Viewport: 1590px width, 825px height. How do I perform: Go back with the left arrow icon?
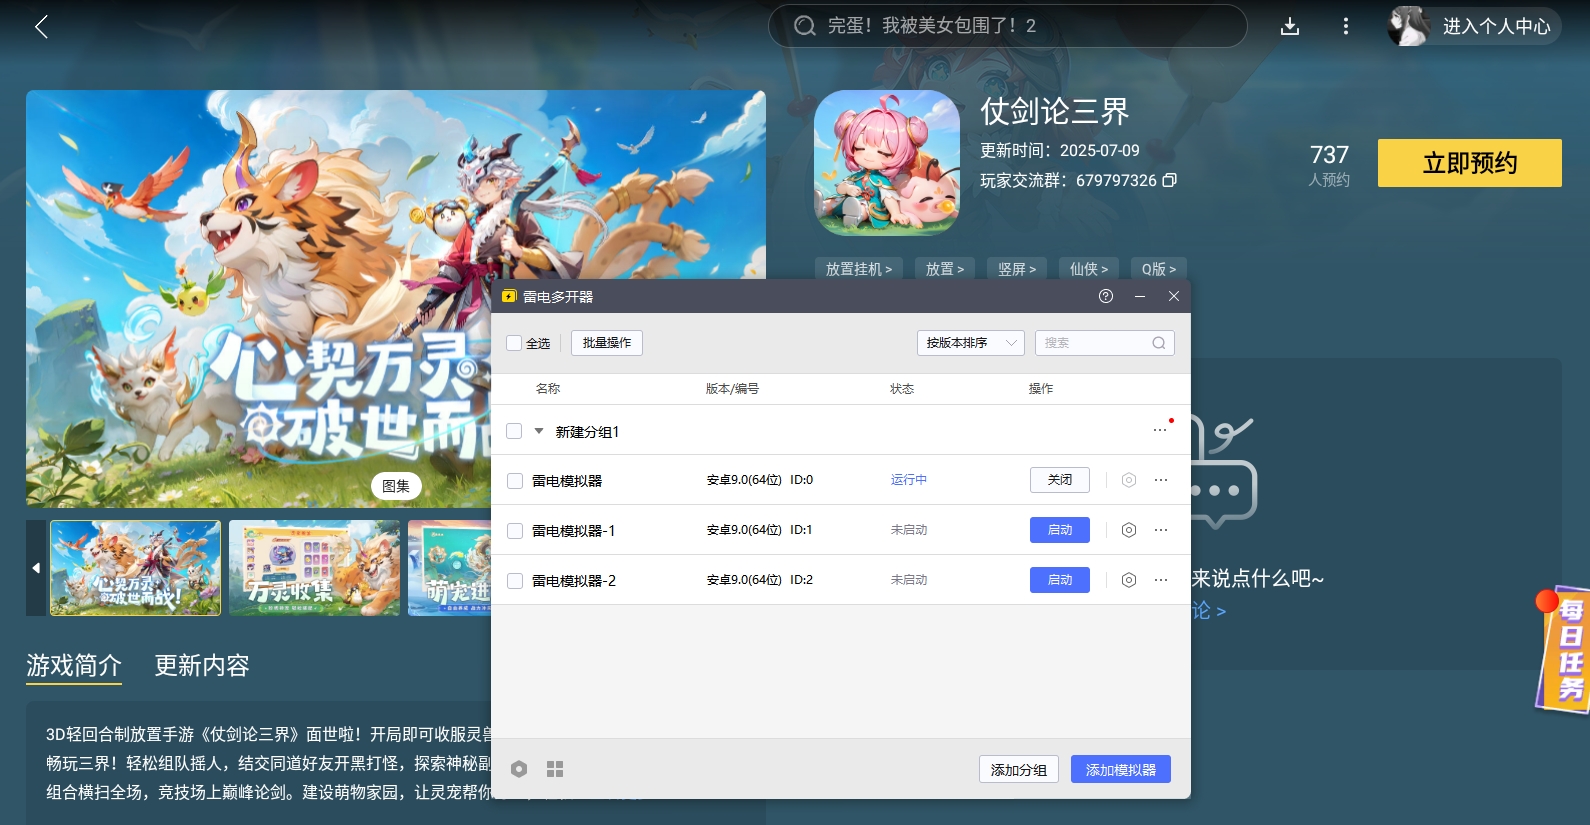tap(41, 27)
